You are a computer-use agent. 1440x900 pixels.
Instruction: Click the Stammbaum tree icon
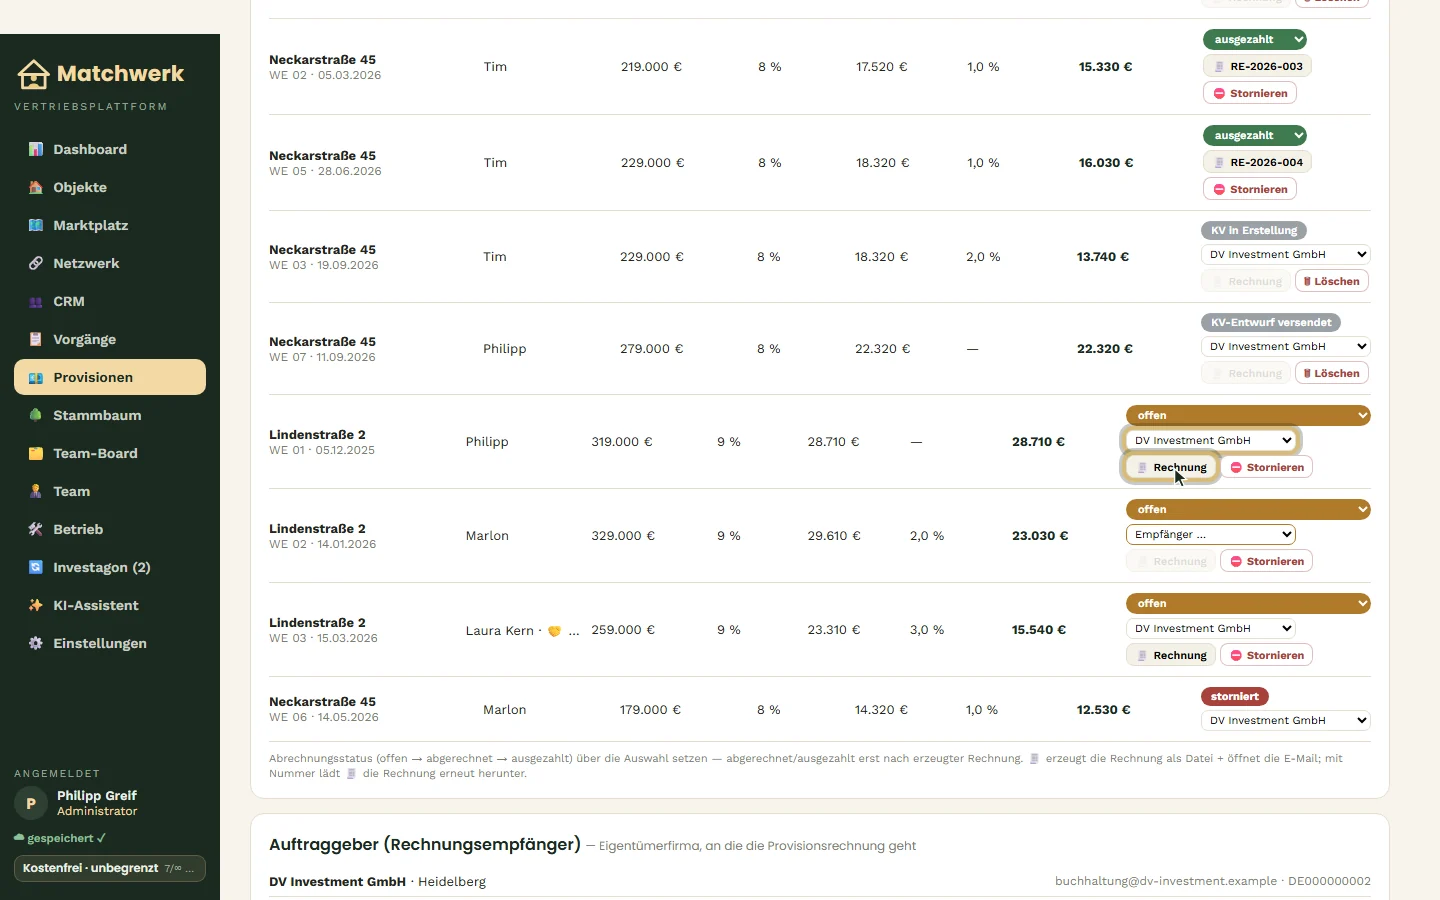36,415
